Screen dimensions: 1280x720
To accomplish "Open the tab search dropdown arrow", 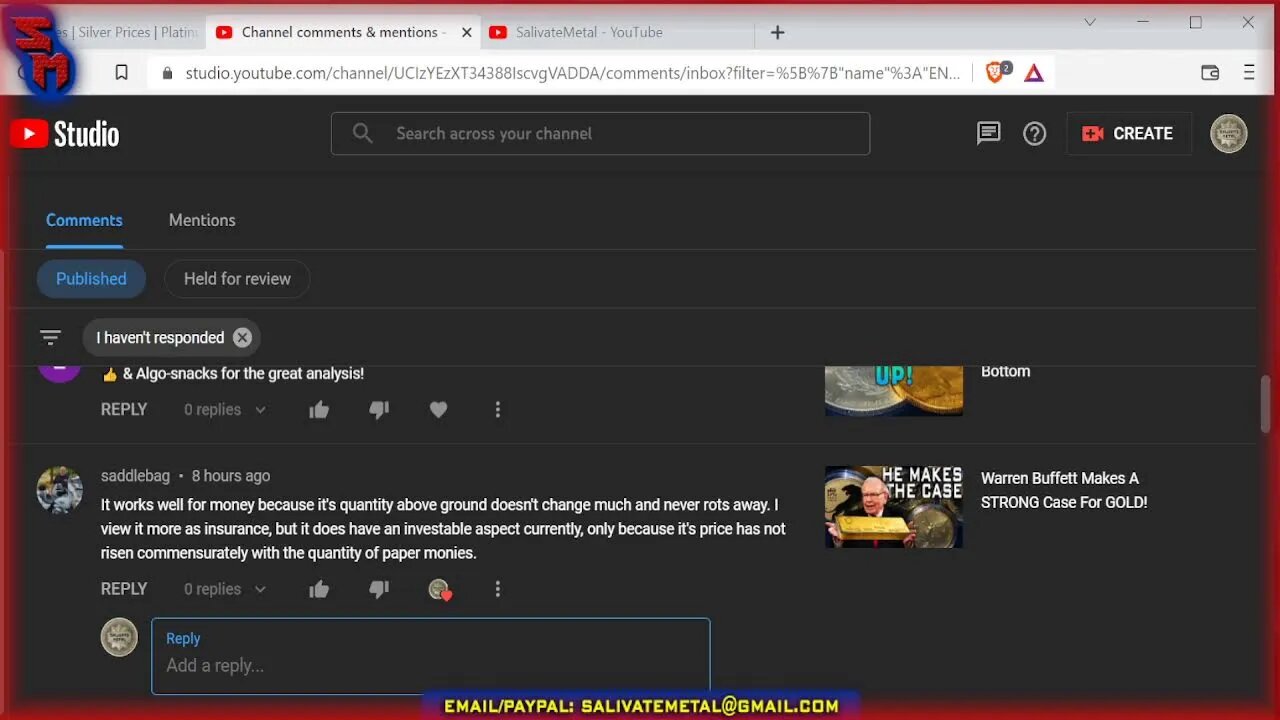I will tap(1090, 22).
